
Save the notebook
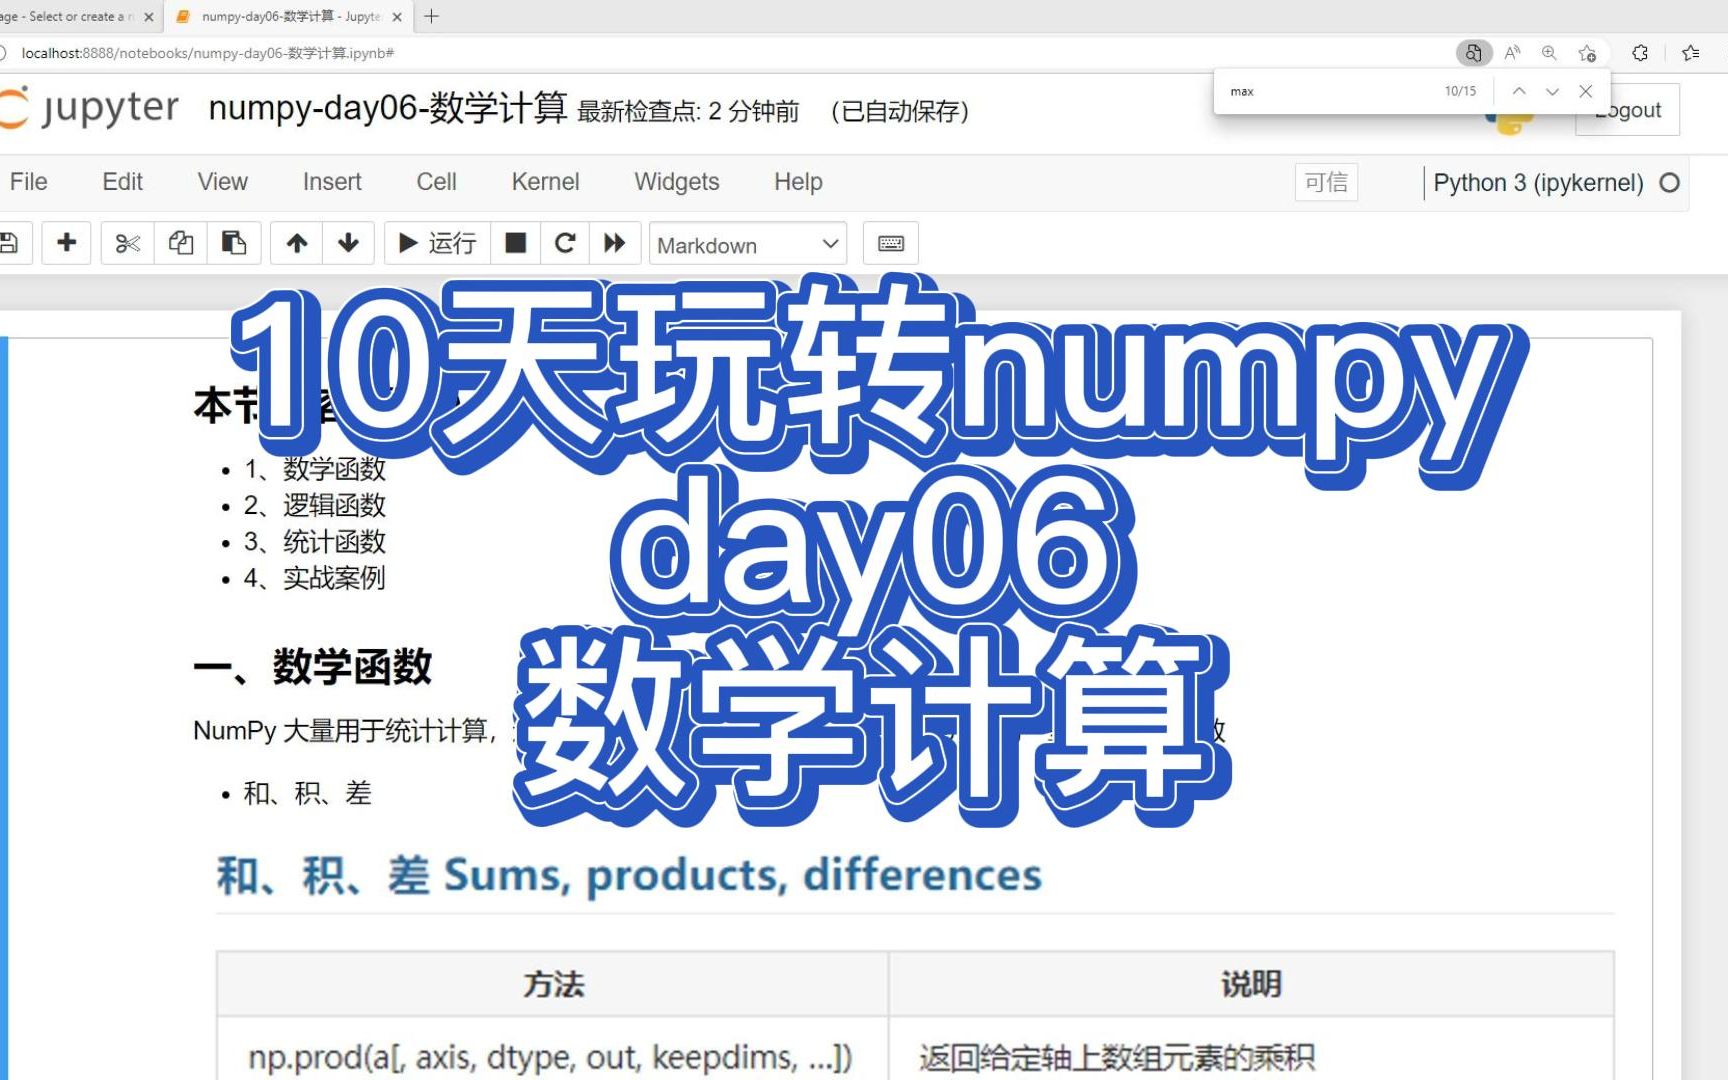(9, 243)
